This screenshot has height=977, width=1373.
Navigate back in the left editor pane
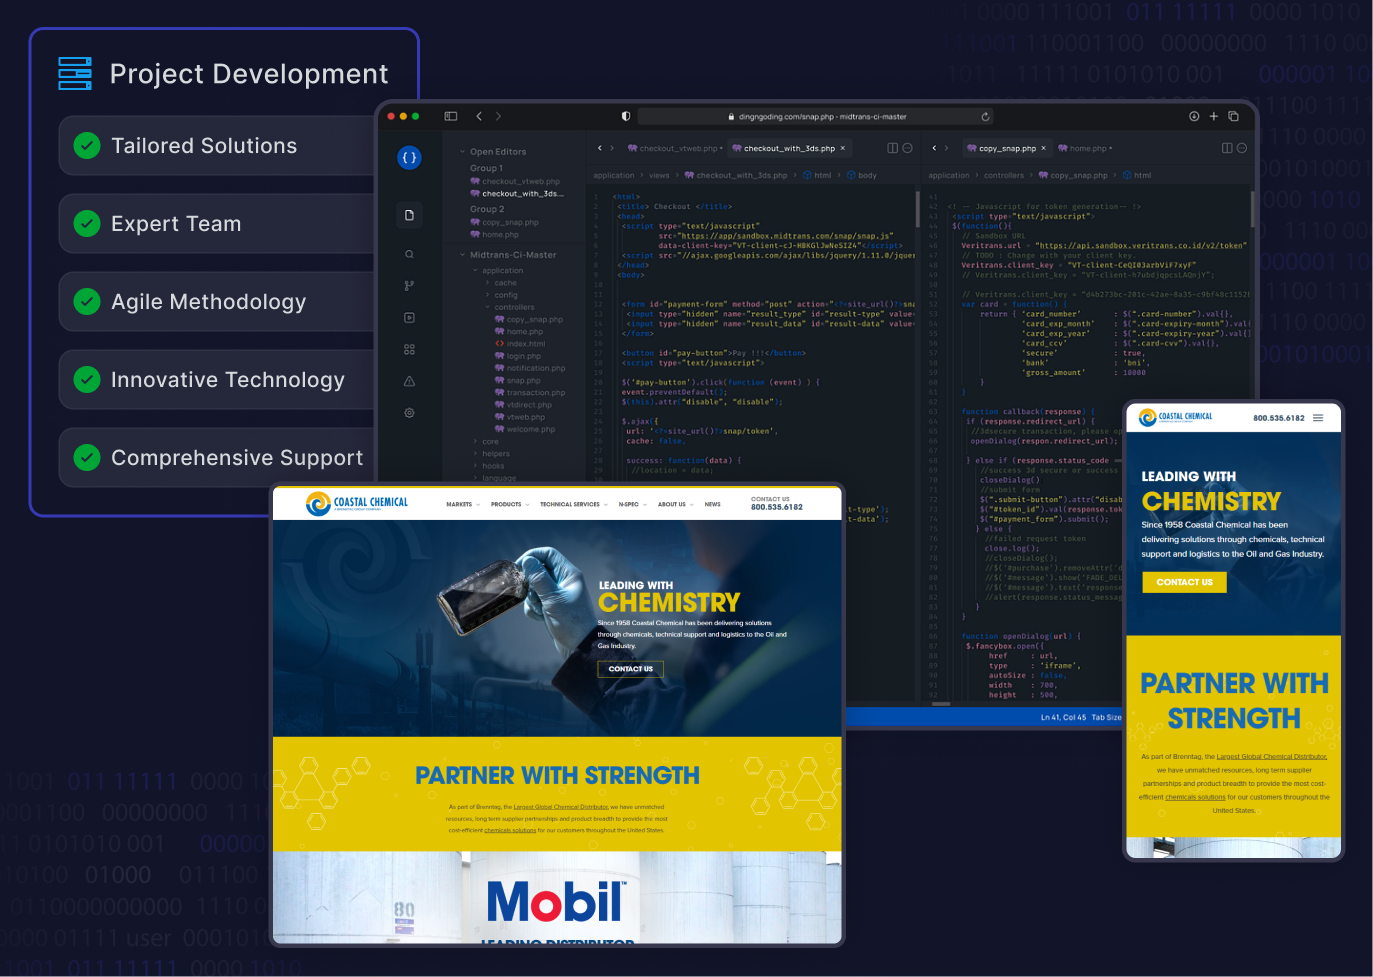click(x=600, y=148)
